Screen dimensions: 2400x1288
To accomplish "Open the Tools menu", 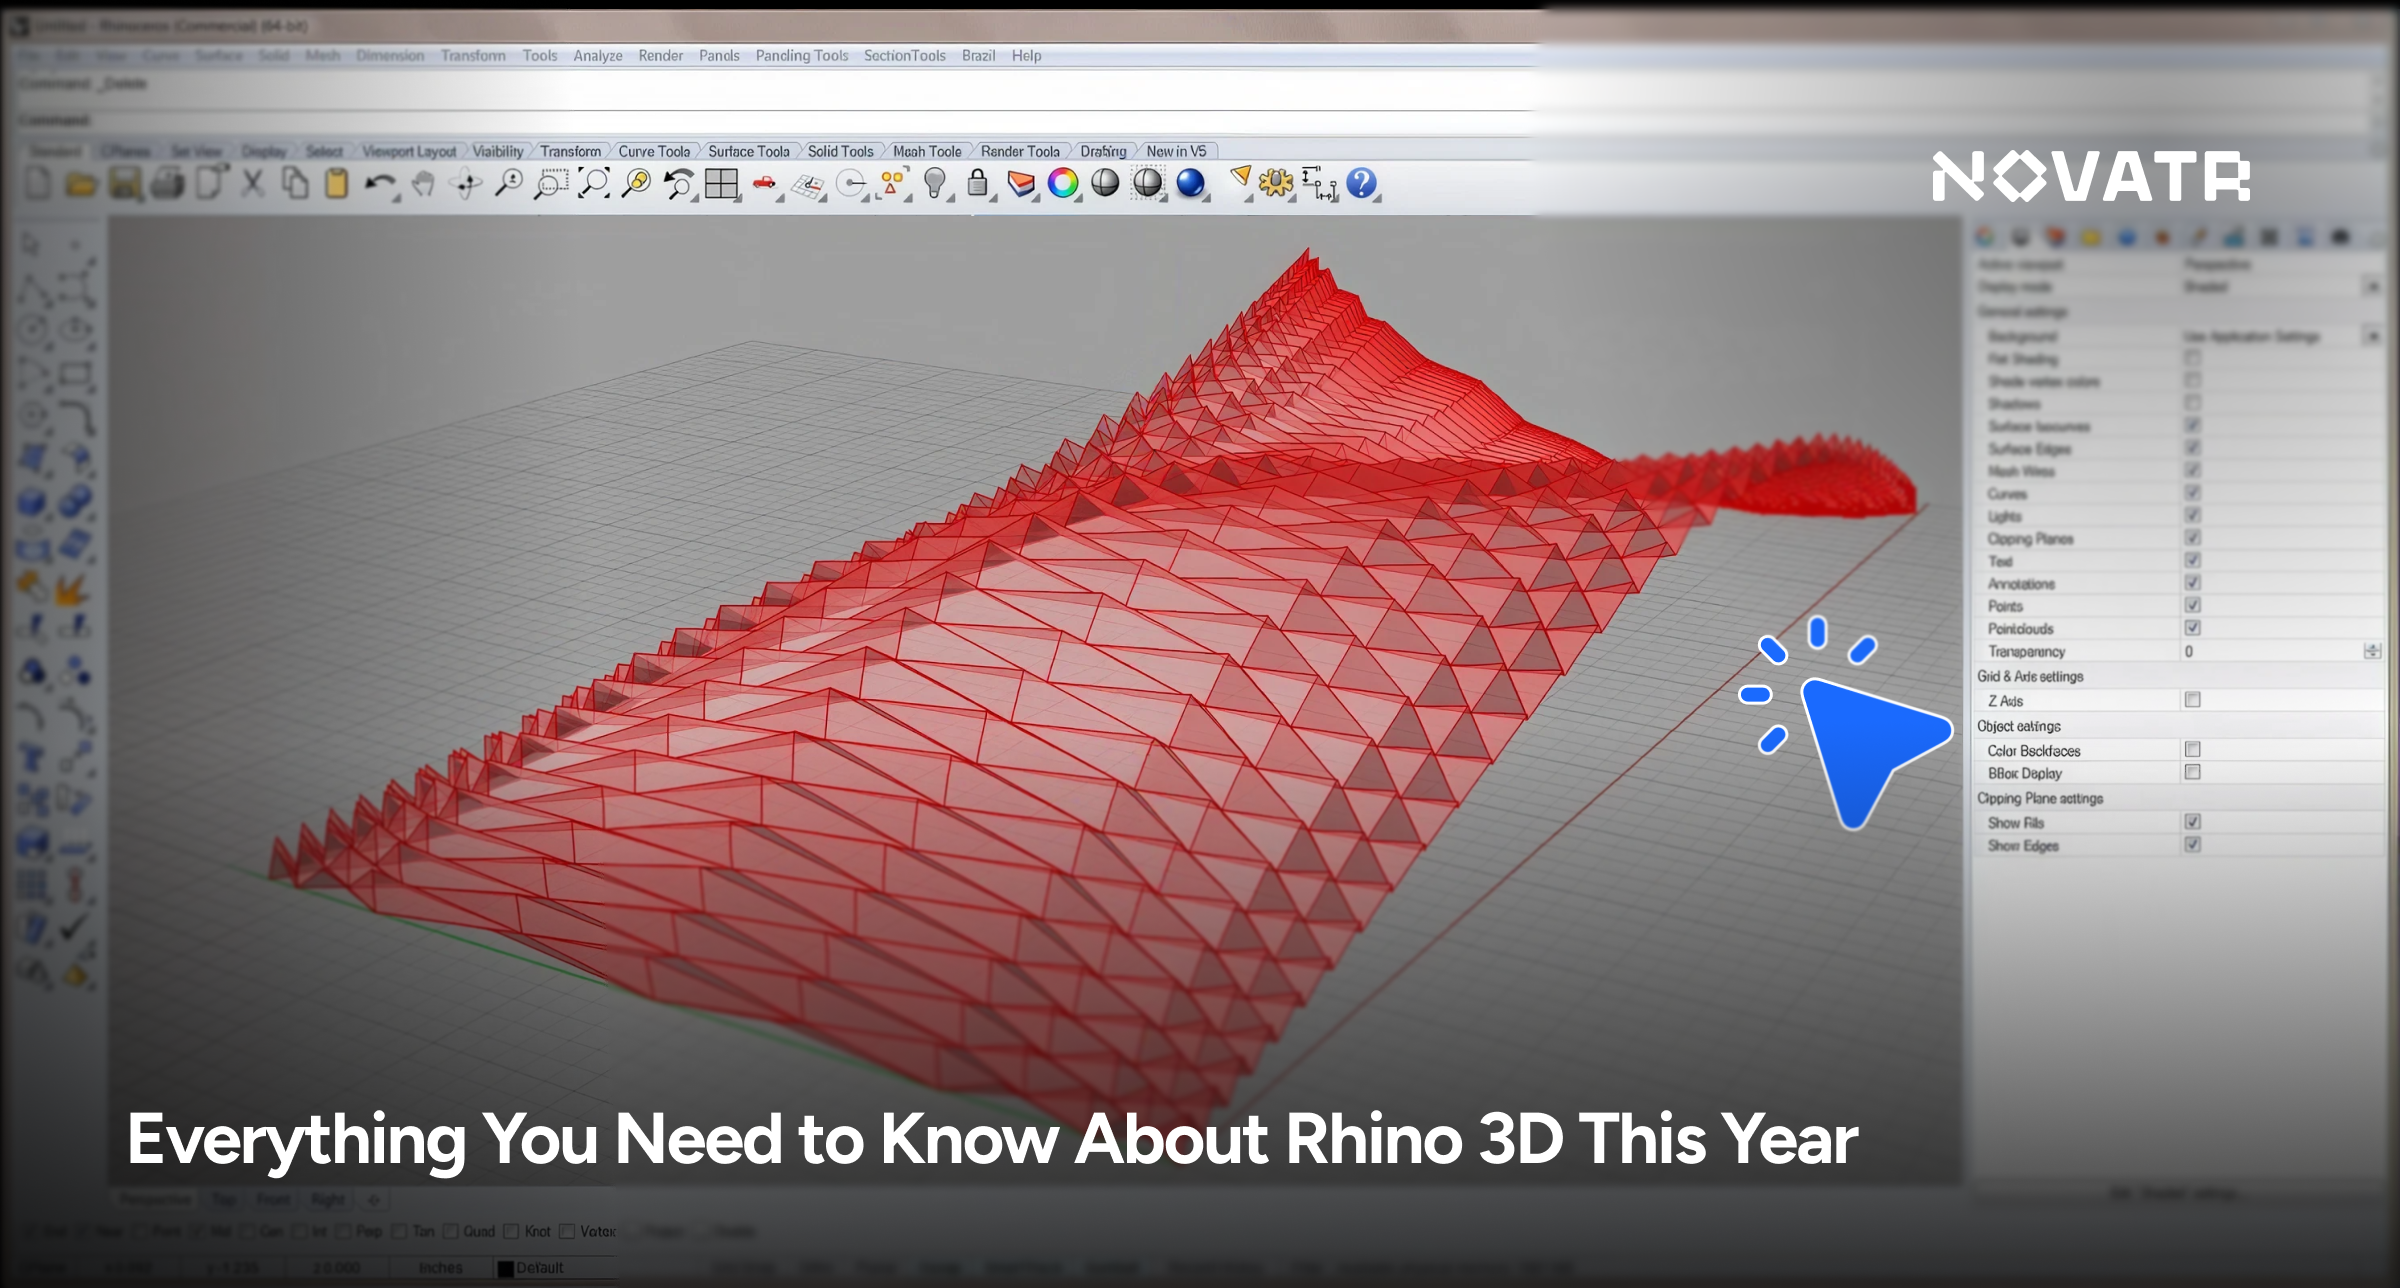I will tap(540, 56).
